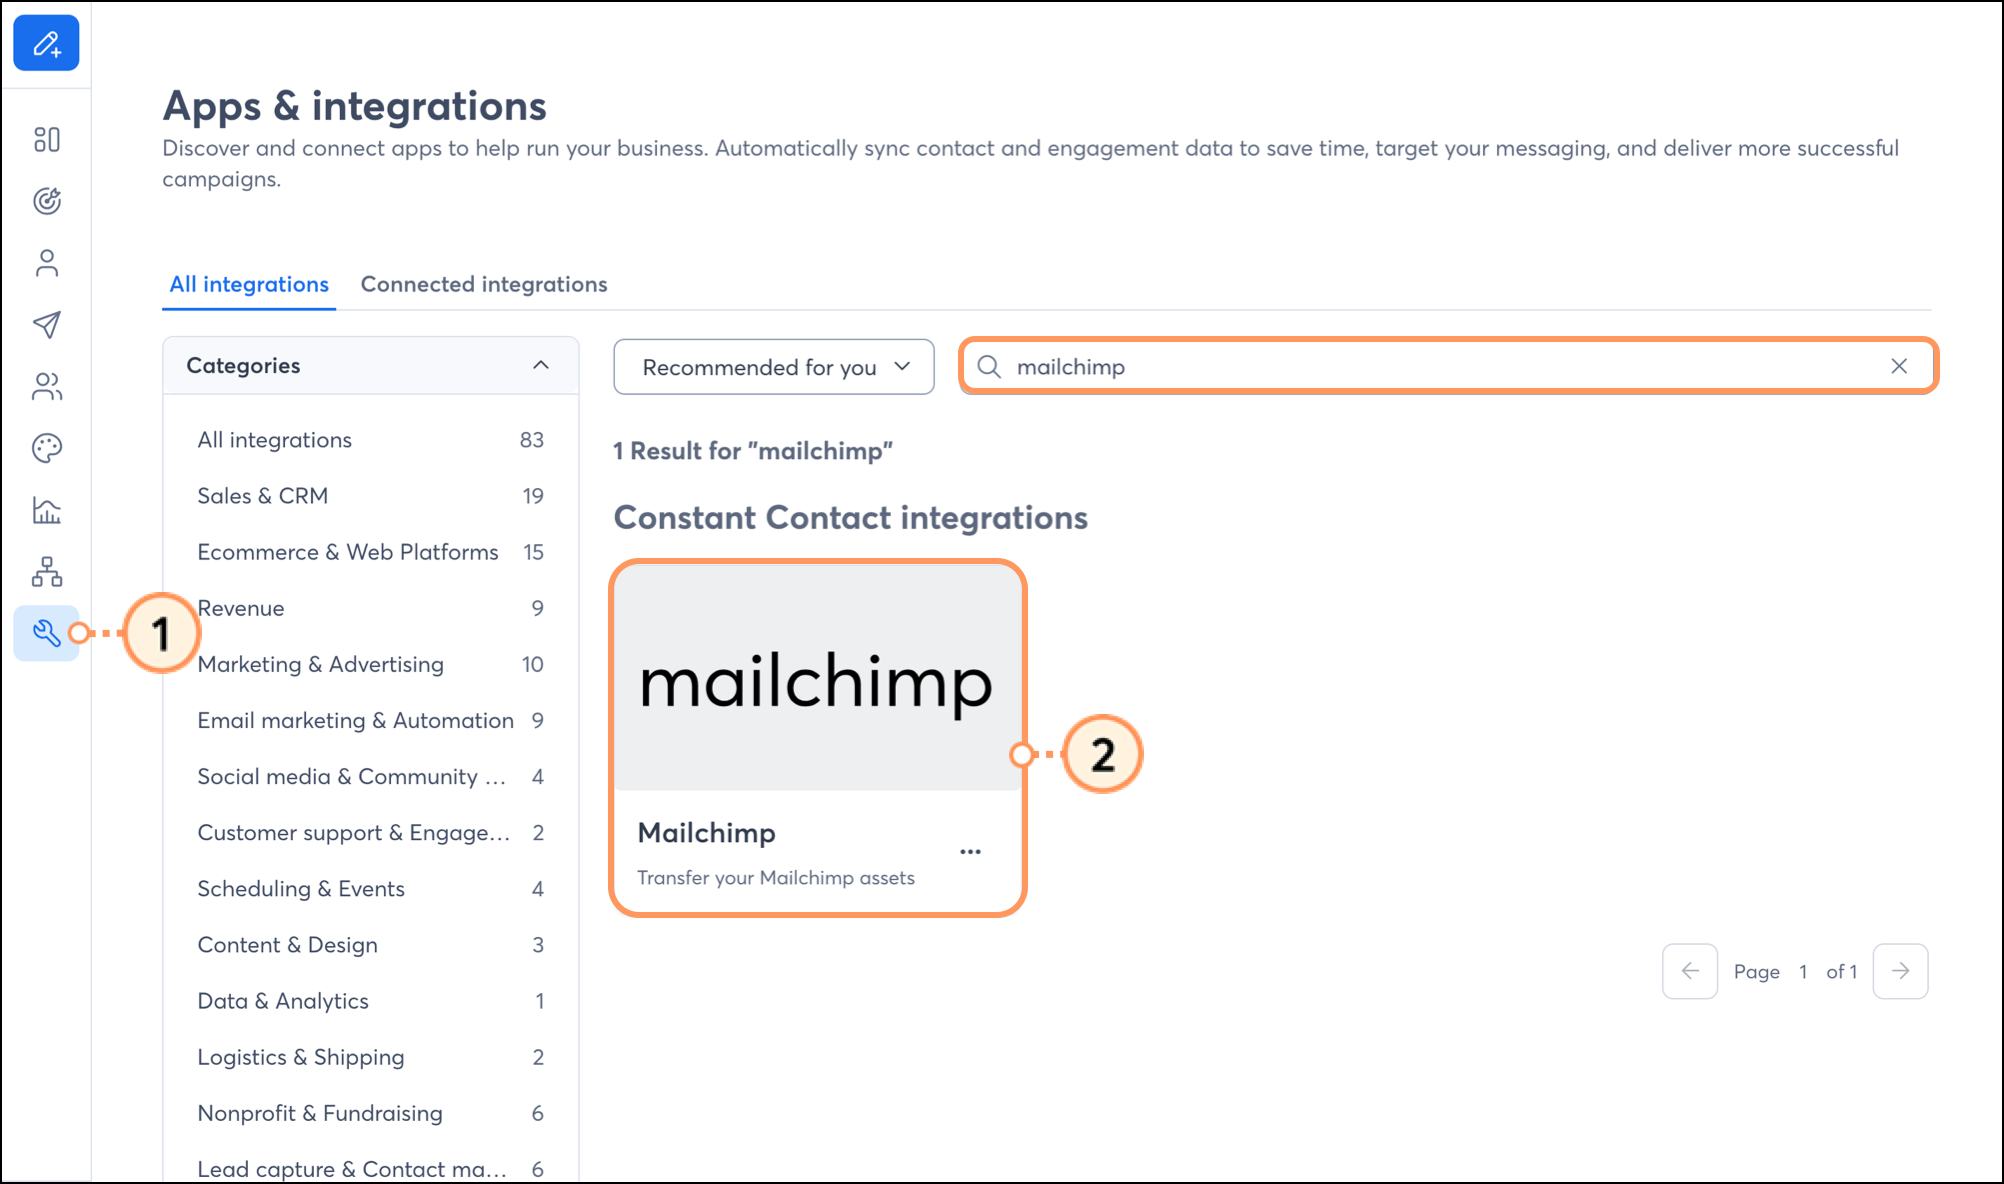Select the All integrations tab
Viewport: 2004px width, 1184px height.
click(x=248, y=284)
